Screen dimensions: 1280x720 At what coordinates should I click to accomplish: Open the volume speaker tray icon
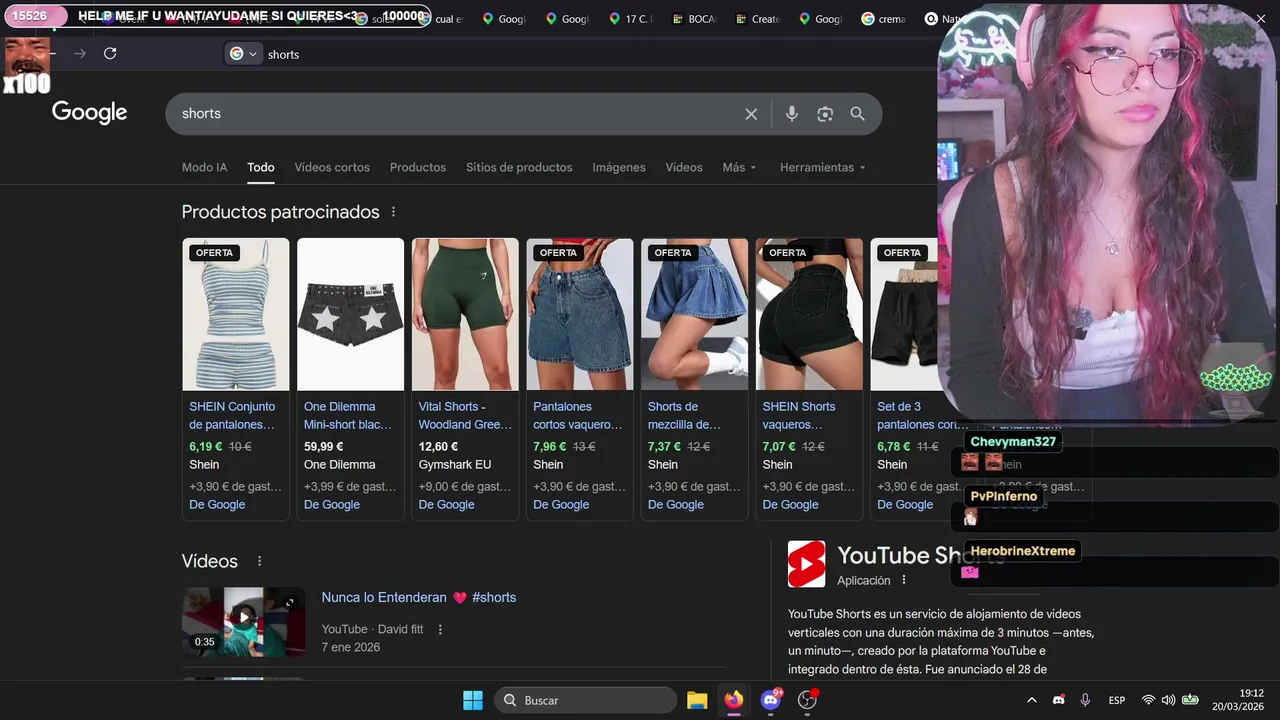pyautogui.click(x=1168, y=700)
